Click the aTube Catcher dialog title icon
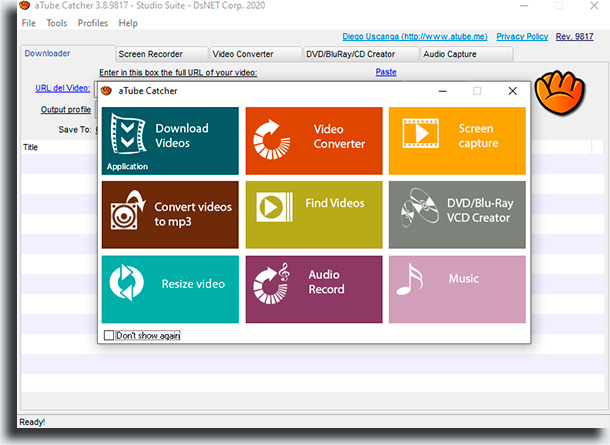Screen dimensions: 610x445 coord(106,91)
